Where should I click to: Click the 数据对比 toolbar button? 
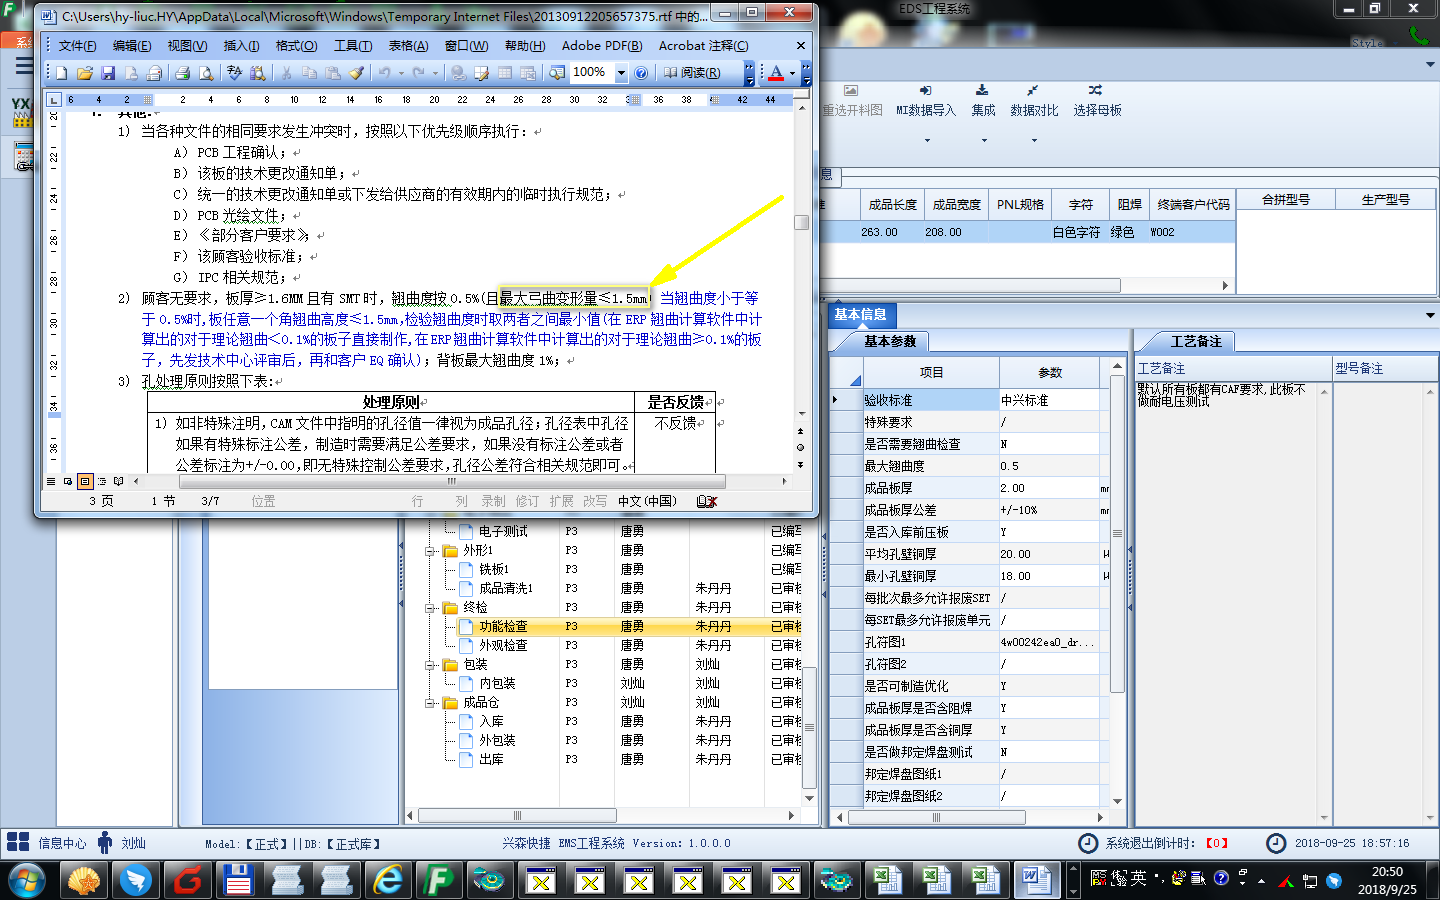[1034, 102]
